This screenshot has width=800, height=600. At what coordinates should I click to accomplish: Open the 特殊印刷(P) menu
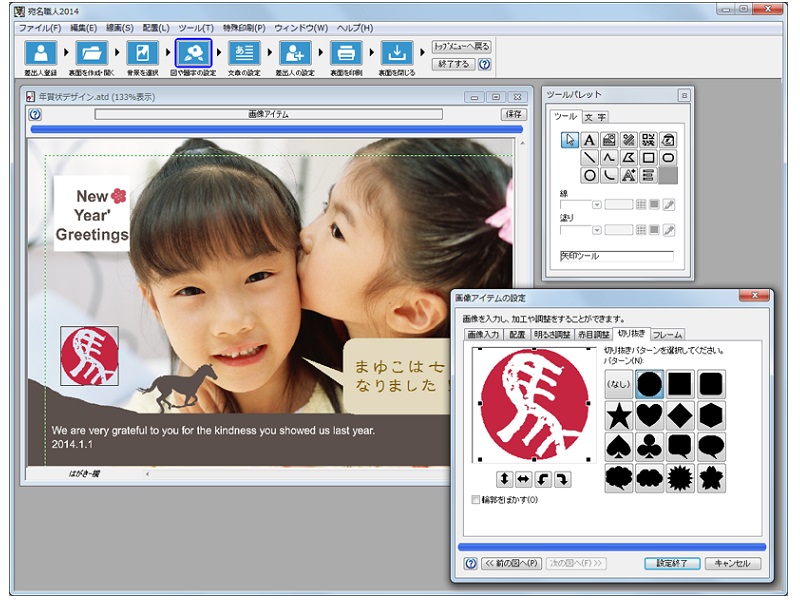coord(245,28)
